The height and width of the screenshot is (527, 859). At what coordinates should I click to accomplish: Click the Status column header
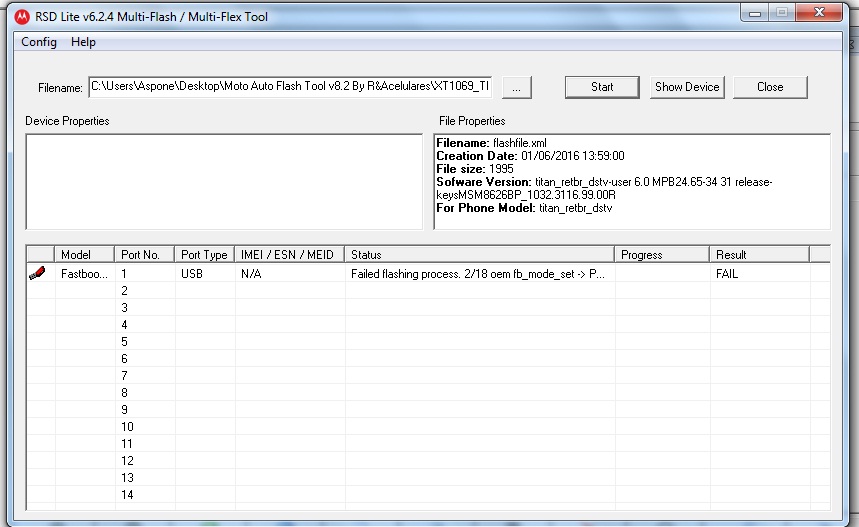click(479, 255)
